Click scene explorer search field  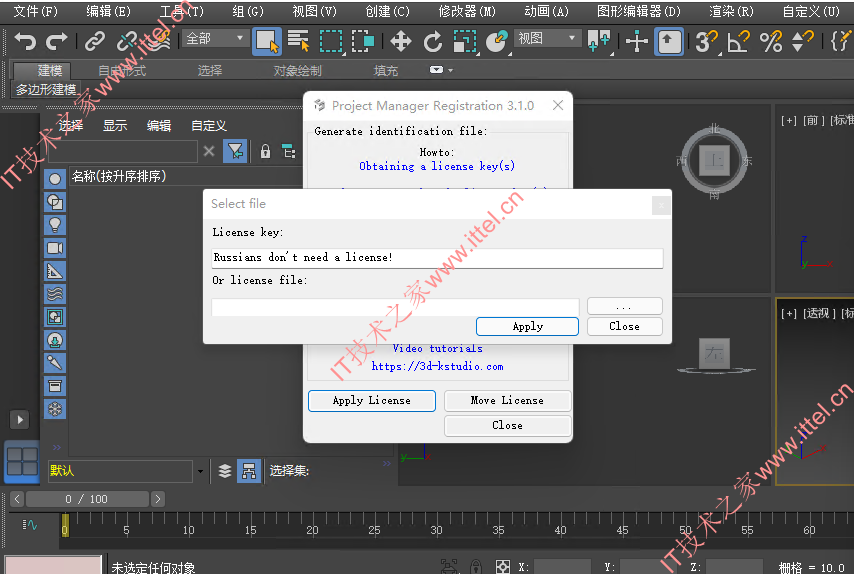[123, 151]
